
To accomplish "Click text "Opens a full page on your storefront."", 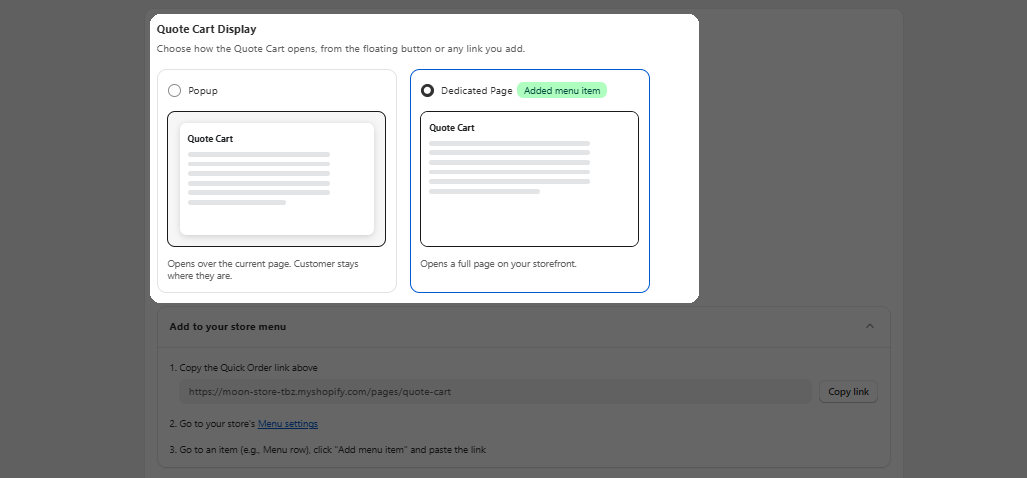I will (498, 264).
